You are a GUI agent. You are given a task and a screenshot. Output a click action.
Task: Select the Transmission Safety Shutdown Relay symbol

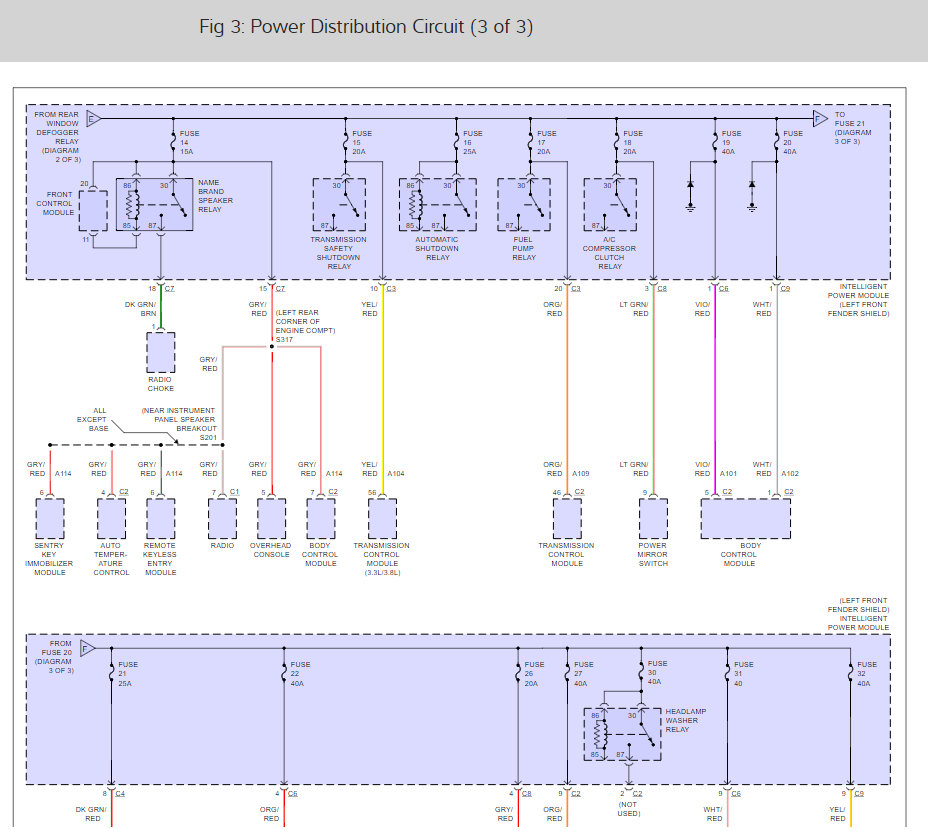coord(339,206)
